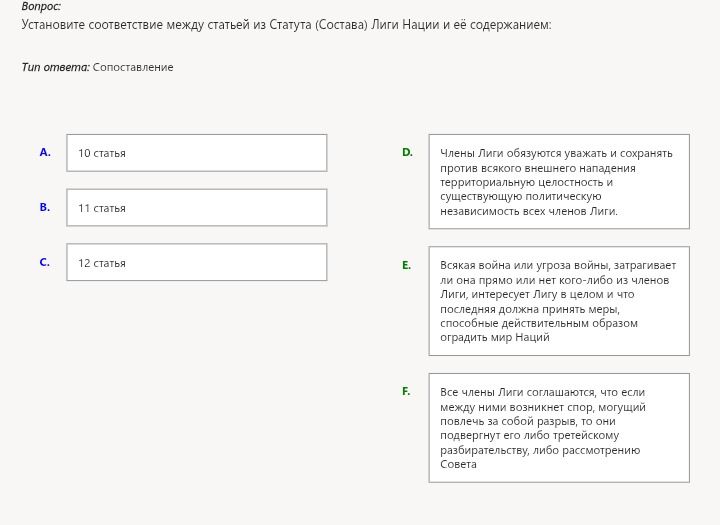
Task: Click the green letter E label
Action: pos(406,265)
